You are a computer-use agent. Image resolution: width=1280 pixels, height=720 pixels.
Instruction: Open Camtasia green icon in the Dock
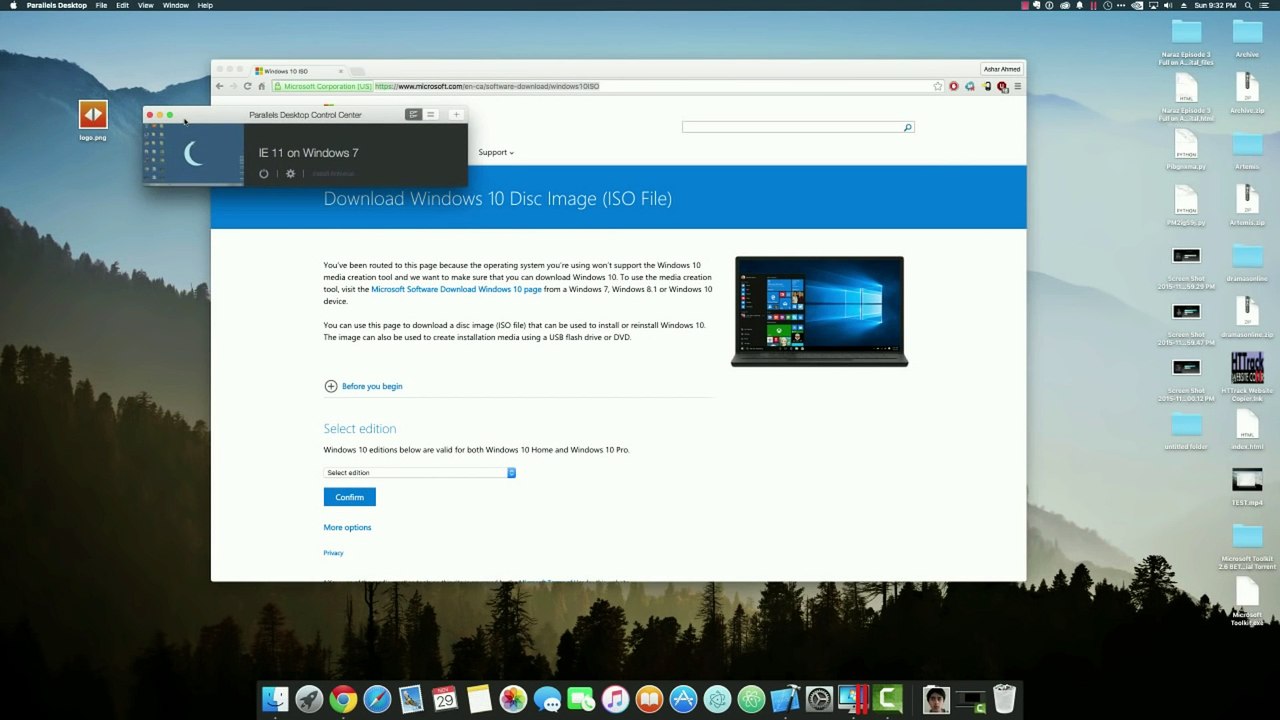pos(887,699)
